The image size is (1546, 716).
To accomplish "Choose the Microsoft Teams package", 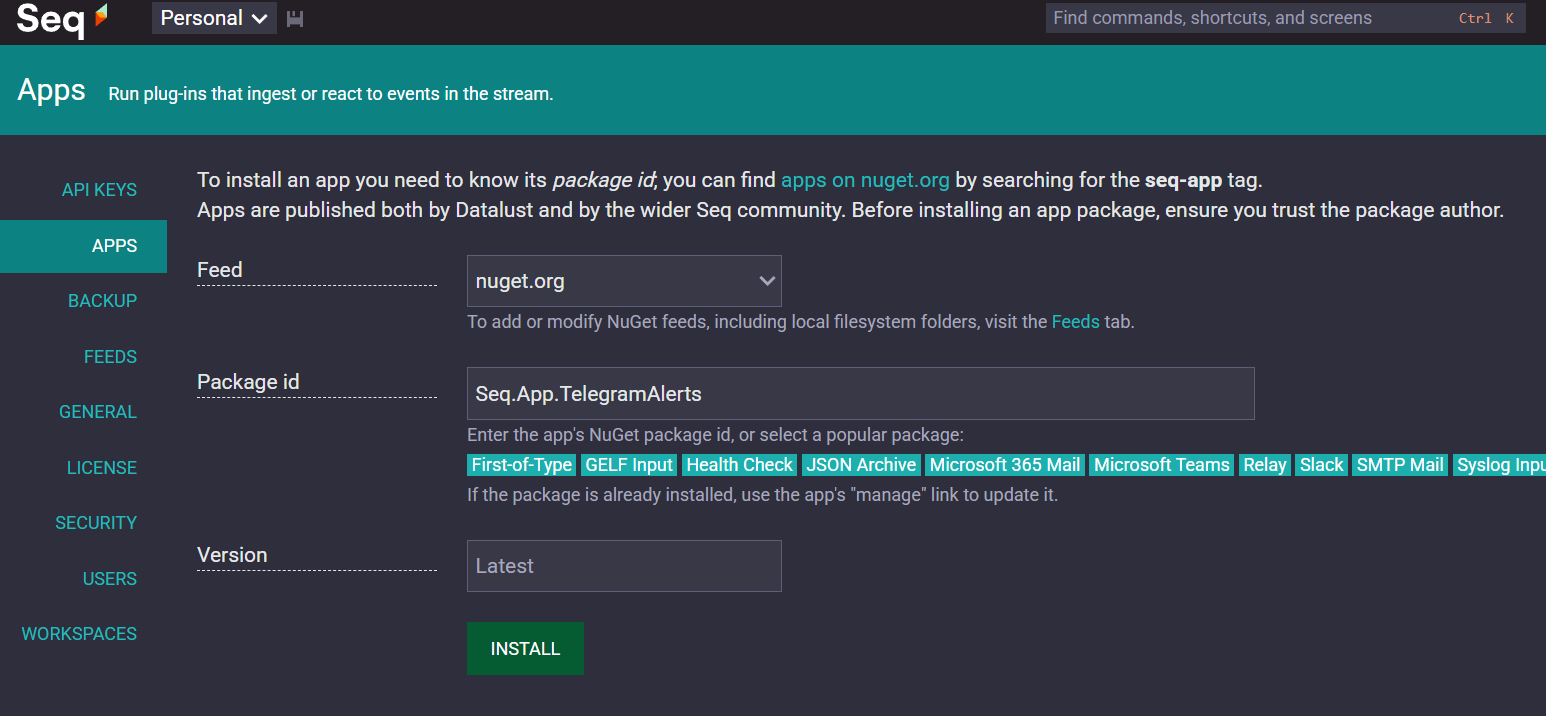I will tap(1162, 465).
